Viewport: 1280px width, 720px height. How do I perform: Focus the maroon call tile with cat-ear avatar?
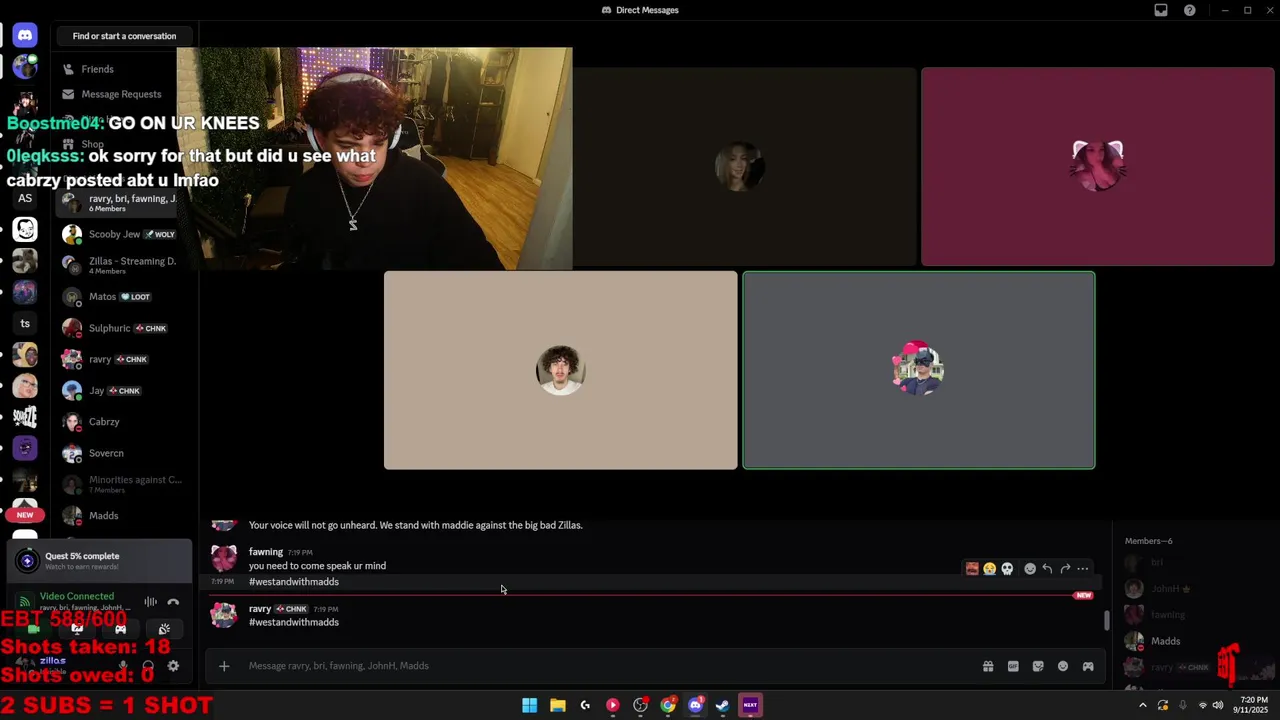point(1097,166)
